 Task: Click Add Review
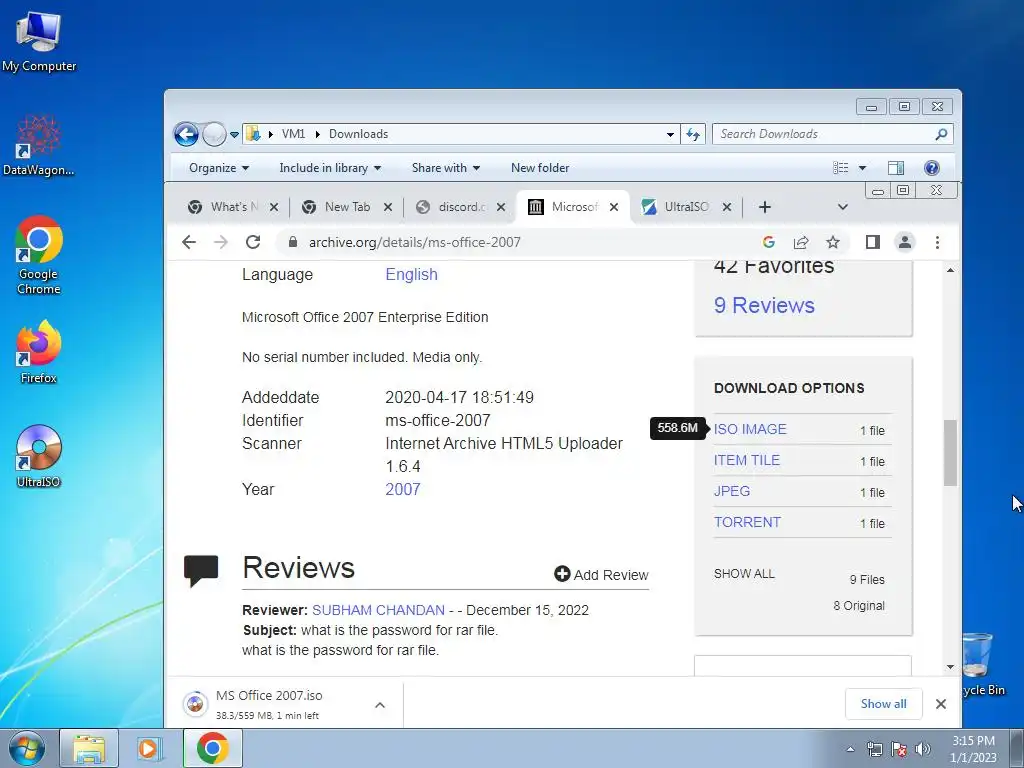click(601, 575)
